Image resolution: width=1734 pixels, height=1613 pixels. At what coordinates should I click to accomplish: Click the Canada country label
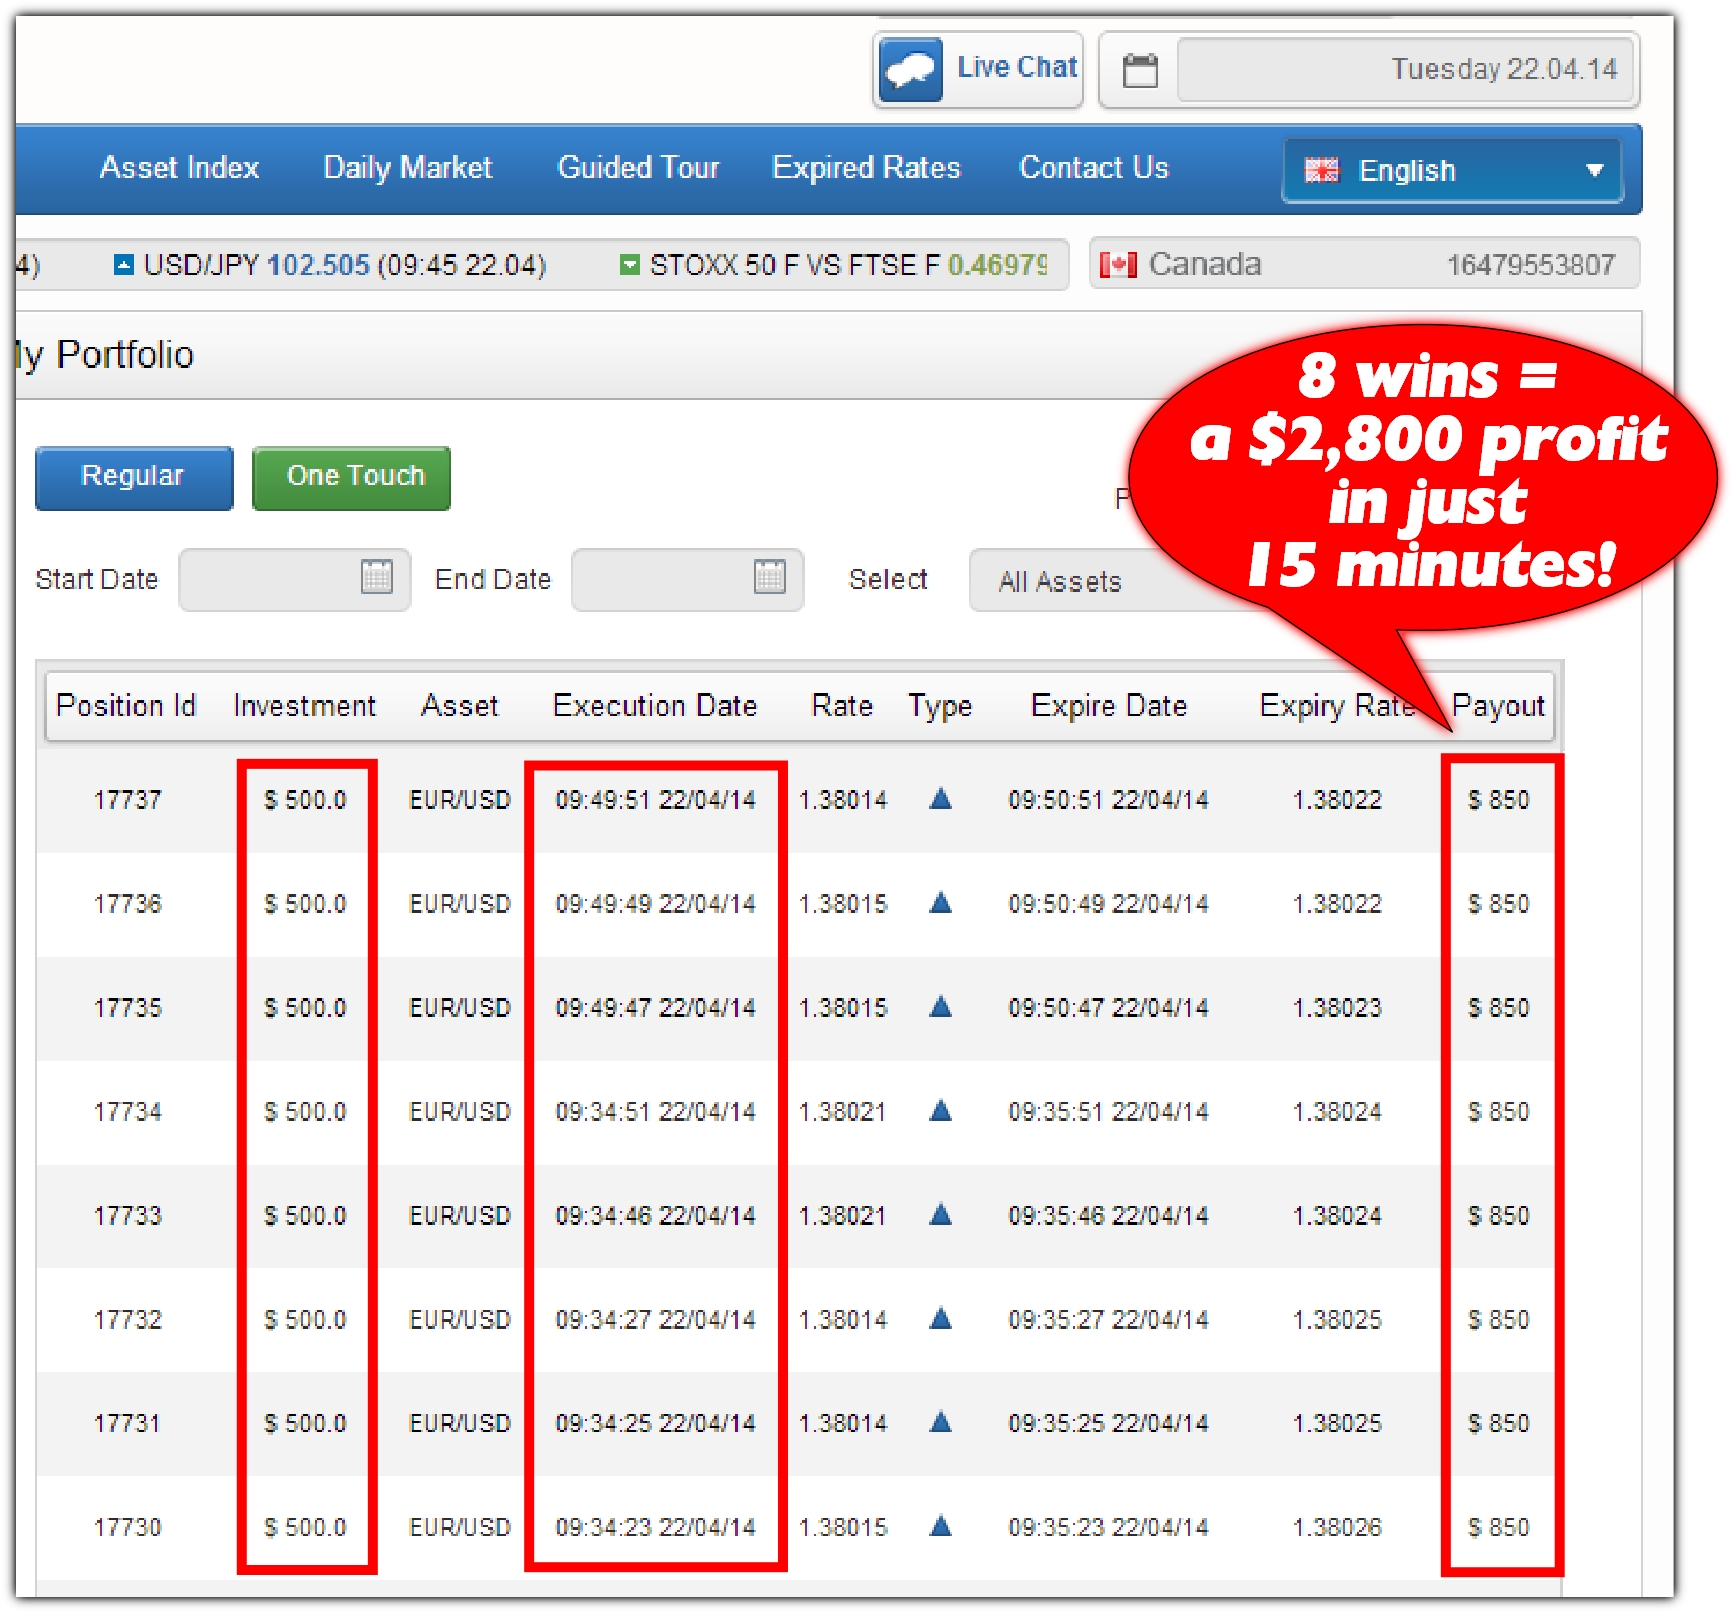pyautogui.click(x=1204, y=264)
